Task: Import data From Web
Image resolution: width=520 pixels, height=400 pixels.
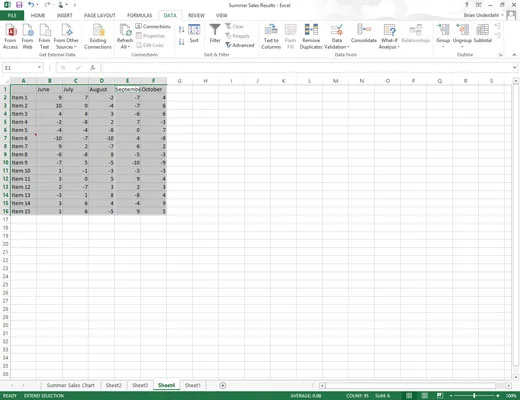Action: coord(27,37)
